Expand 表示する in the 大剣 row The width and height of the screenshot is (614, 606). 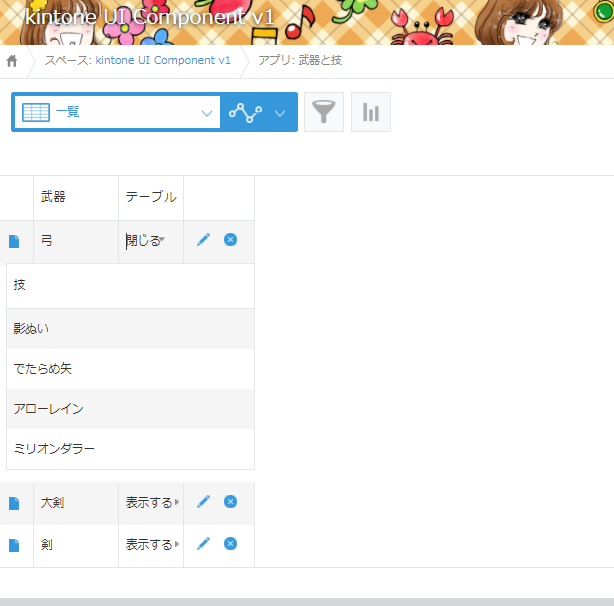coord(152,503)
